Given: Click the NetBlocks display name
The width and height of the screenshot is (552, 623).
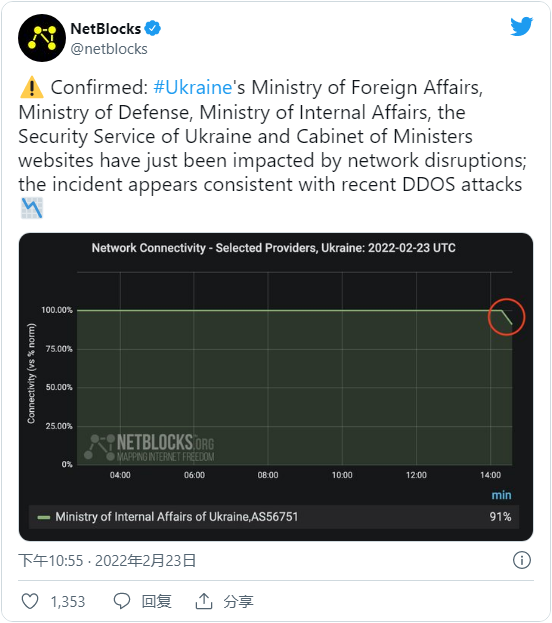Looking at the screenshot, I should tap(106, 29).
